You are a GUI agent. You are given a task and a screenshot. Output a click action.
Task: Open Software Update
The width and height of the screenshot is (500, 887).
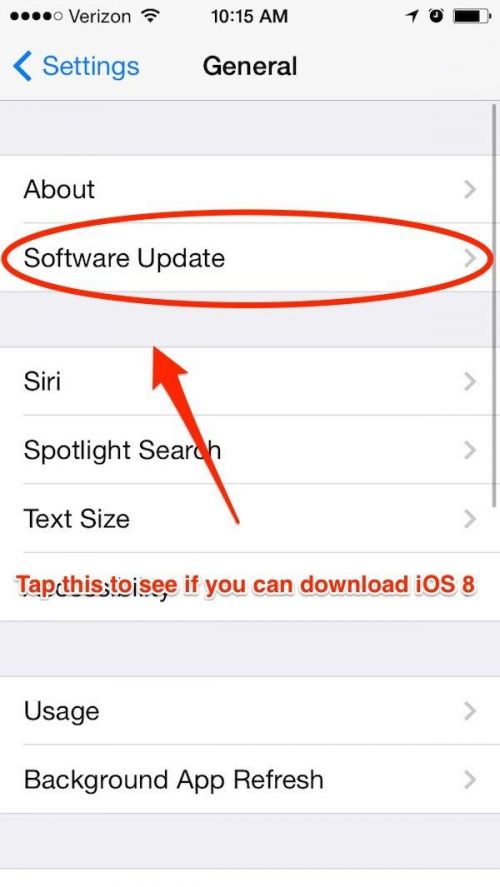250,257
